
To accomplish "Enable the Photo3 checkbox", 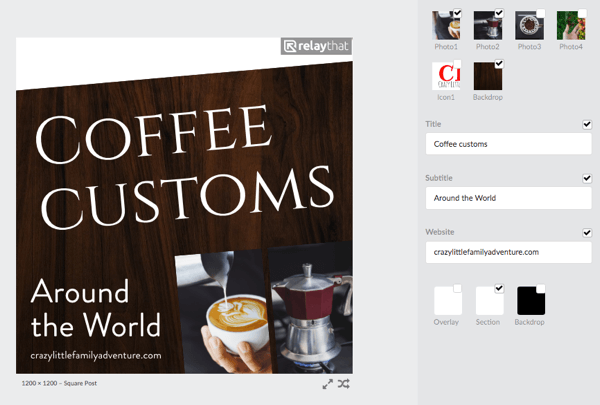I will click(x=541, y=13).
